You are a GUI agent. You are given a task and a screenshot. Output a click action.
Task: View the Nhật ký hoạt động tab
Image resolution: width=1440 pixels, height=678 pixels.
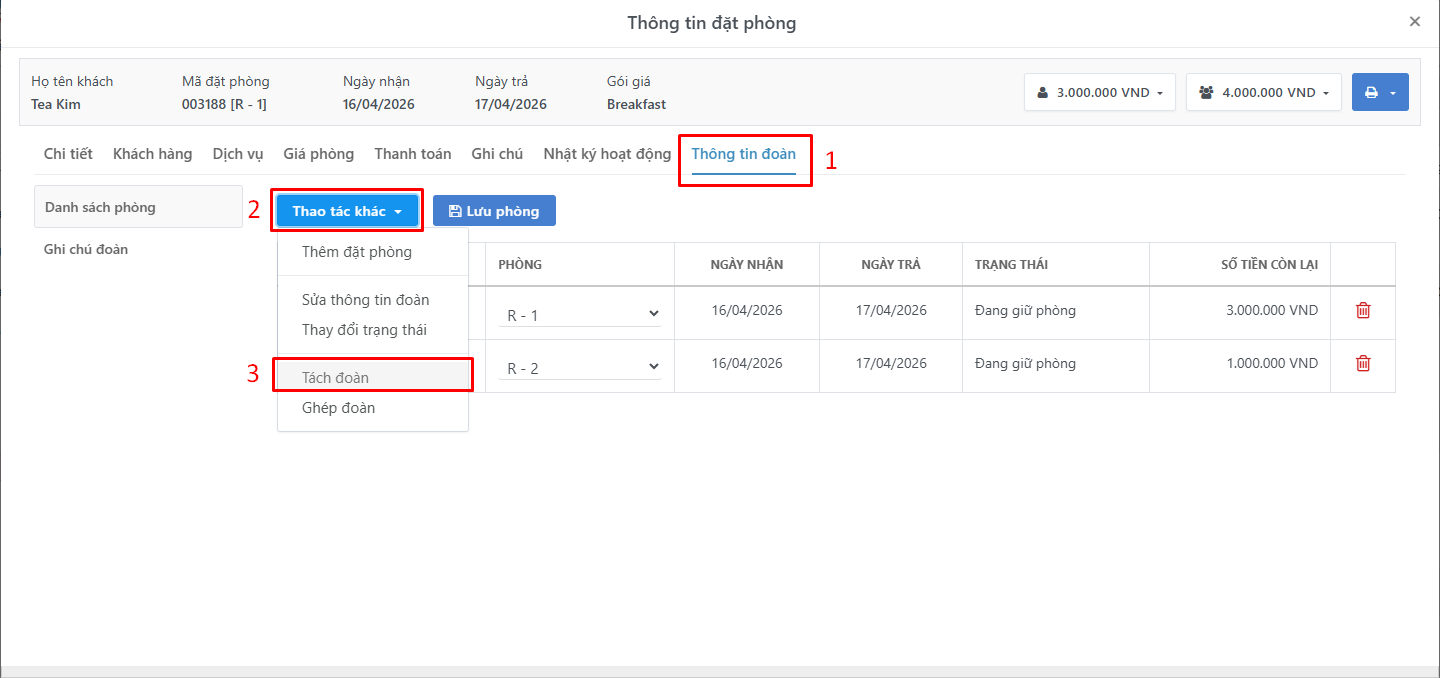click(607, 154)
